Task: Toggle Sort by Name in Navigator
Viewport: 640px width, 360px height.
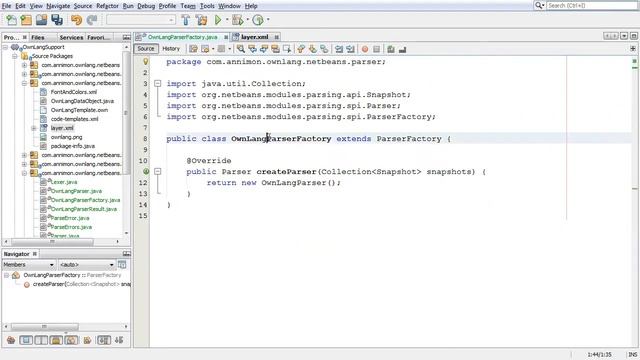Action: (104, 340)
